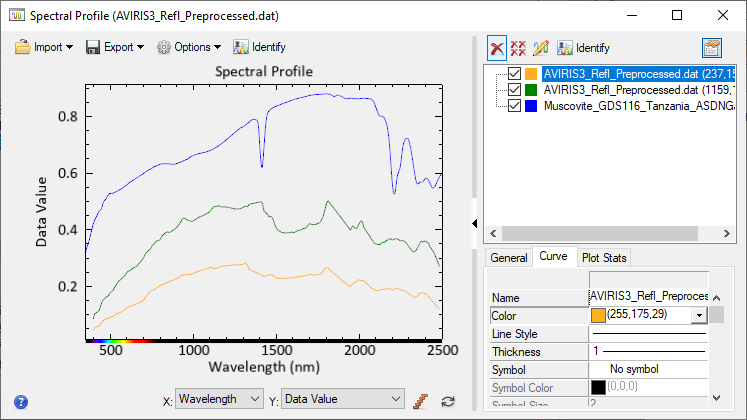Click the blue help question mark icon
The width and height of the screenshot is (747, 420).
(20, 402)
